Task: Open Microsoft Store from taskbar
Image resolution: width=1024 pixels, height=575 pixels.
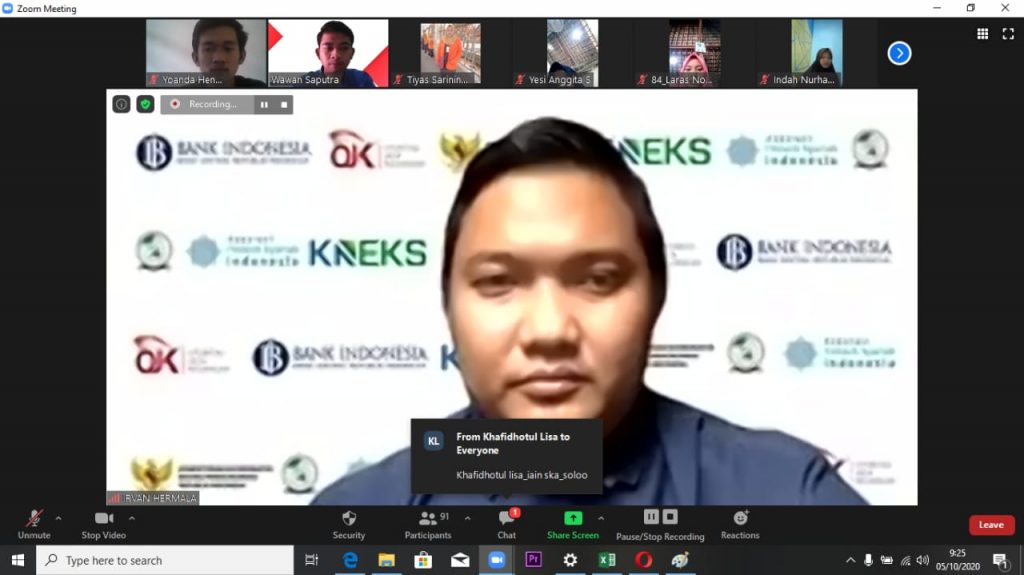Action: tap(423, 560)
